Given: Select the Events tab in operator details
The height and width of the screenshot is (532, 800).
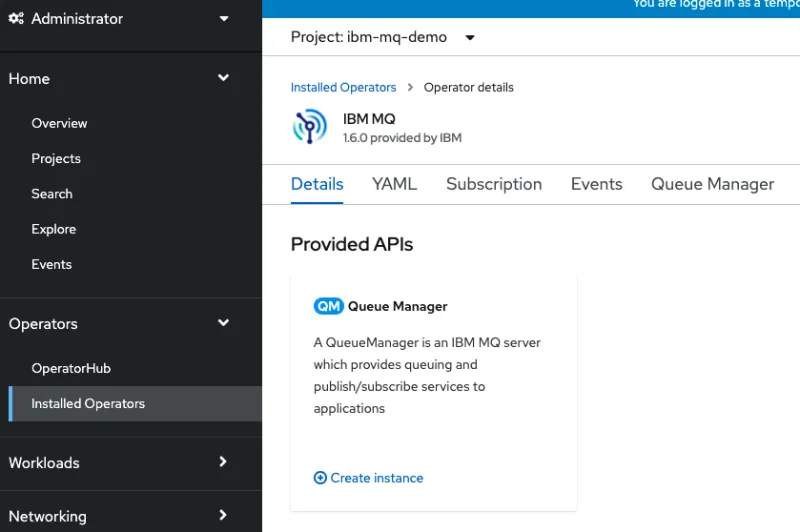Looking at the screenshot, I should tap(596, 184).
